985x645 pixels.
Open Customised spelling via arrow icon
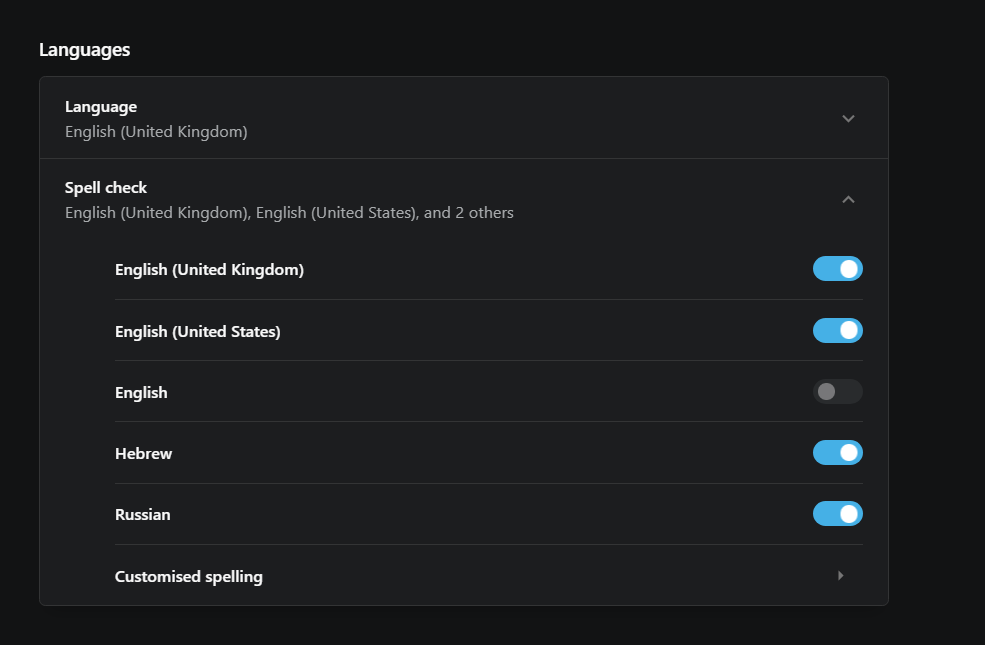(841, 576)
